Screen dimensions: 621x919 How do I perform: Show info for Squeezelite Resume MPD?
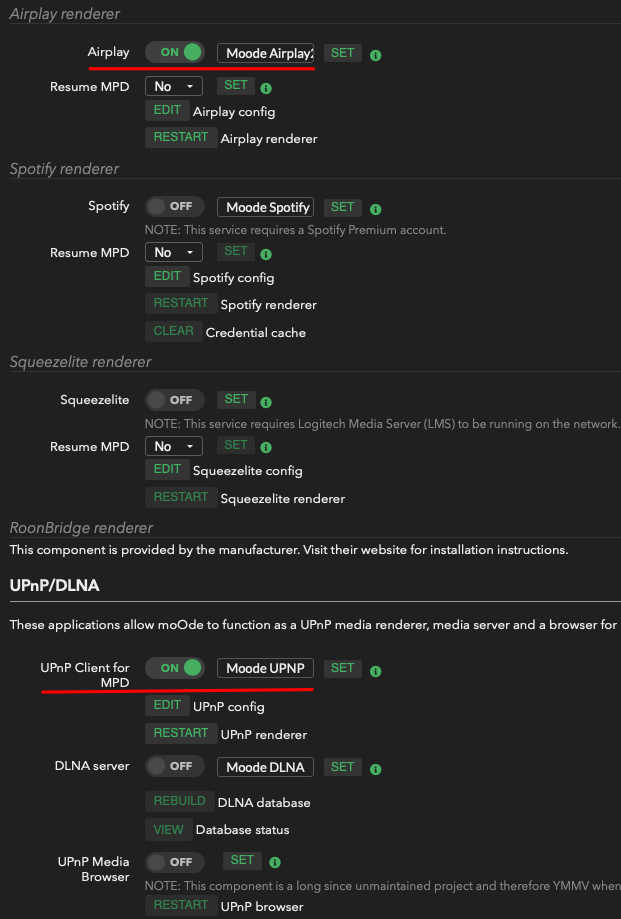[x=266, y=447]
